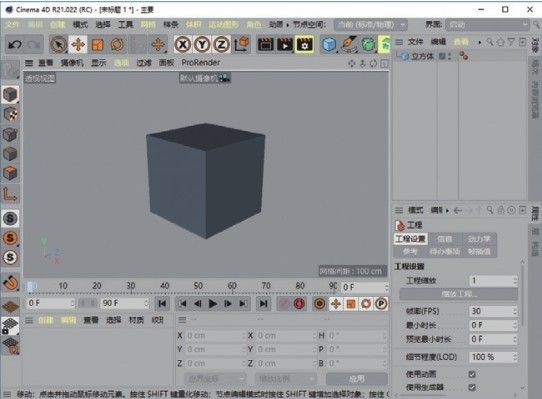Toggle the 使用动画 checkbox
Viewport: 542px width, 399px height.
472,374
